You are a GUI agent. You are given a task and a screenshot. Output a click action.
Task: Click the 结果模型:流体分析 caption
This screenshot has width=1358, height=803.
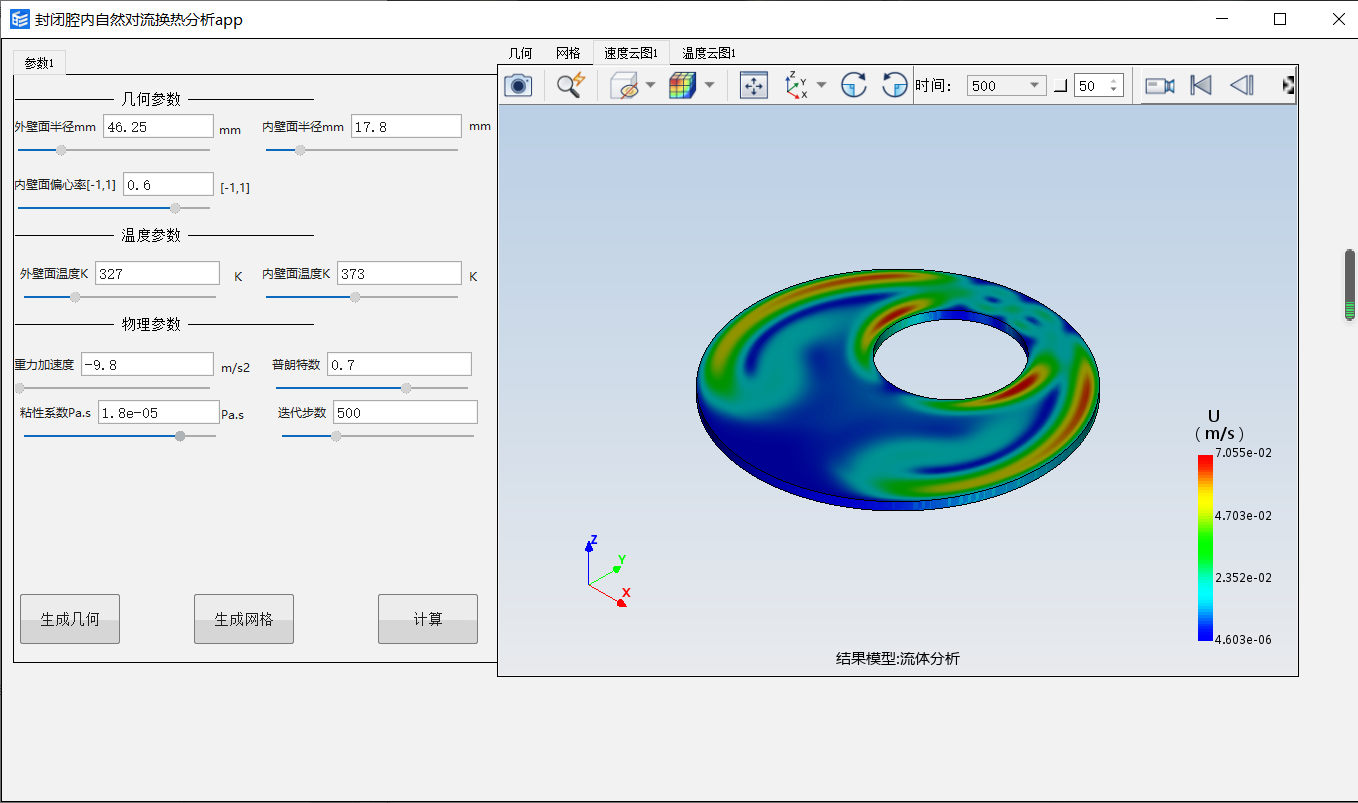pos(898,658)
